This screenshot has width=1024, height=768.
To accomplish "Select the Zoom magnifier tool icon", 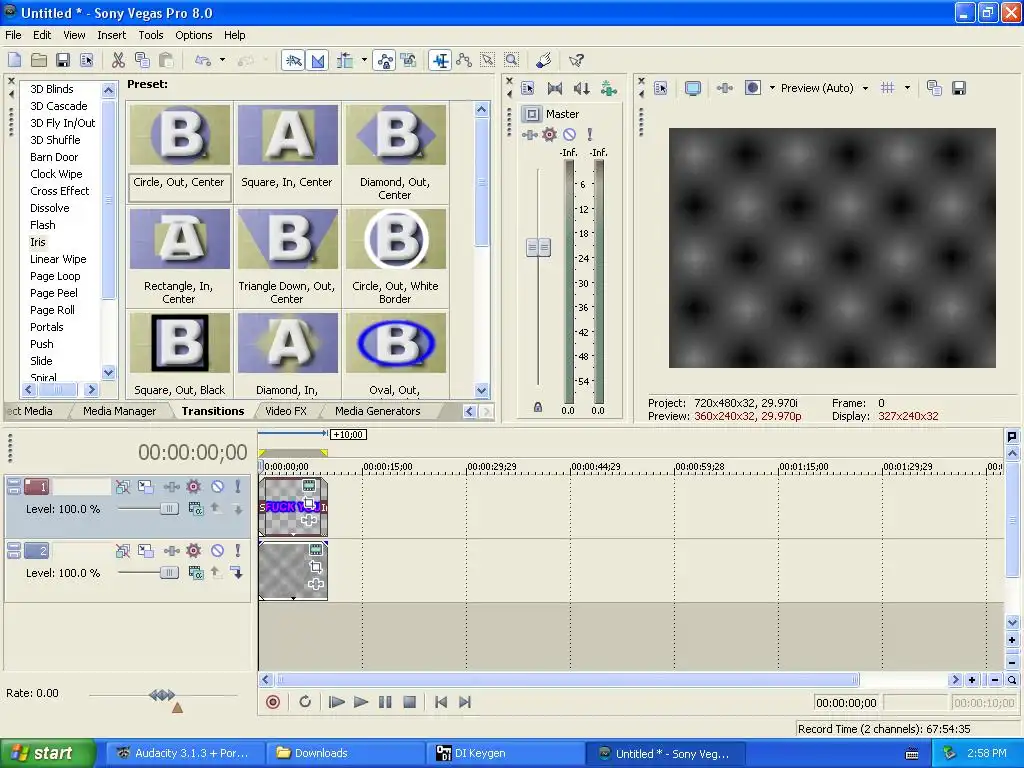I will [512, 60].
